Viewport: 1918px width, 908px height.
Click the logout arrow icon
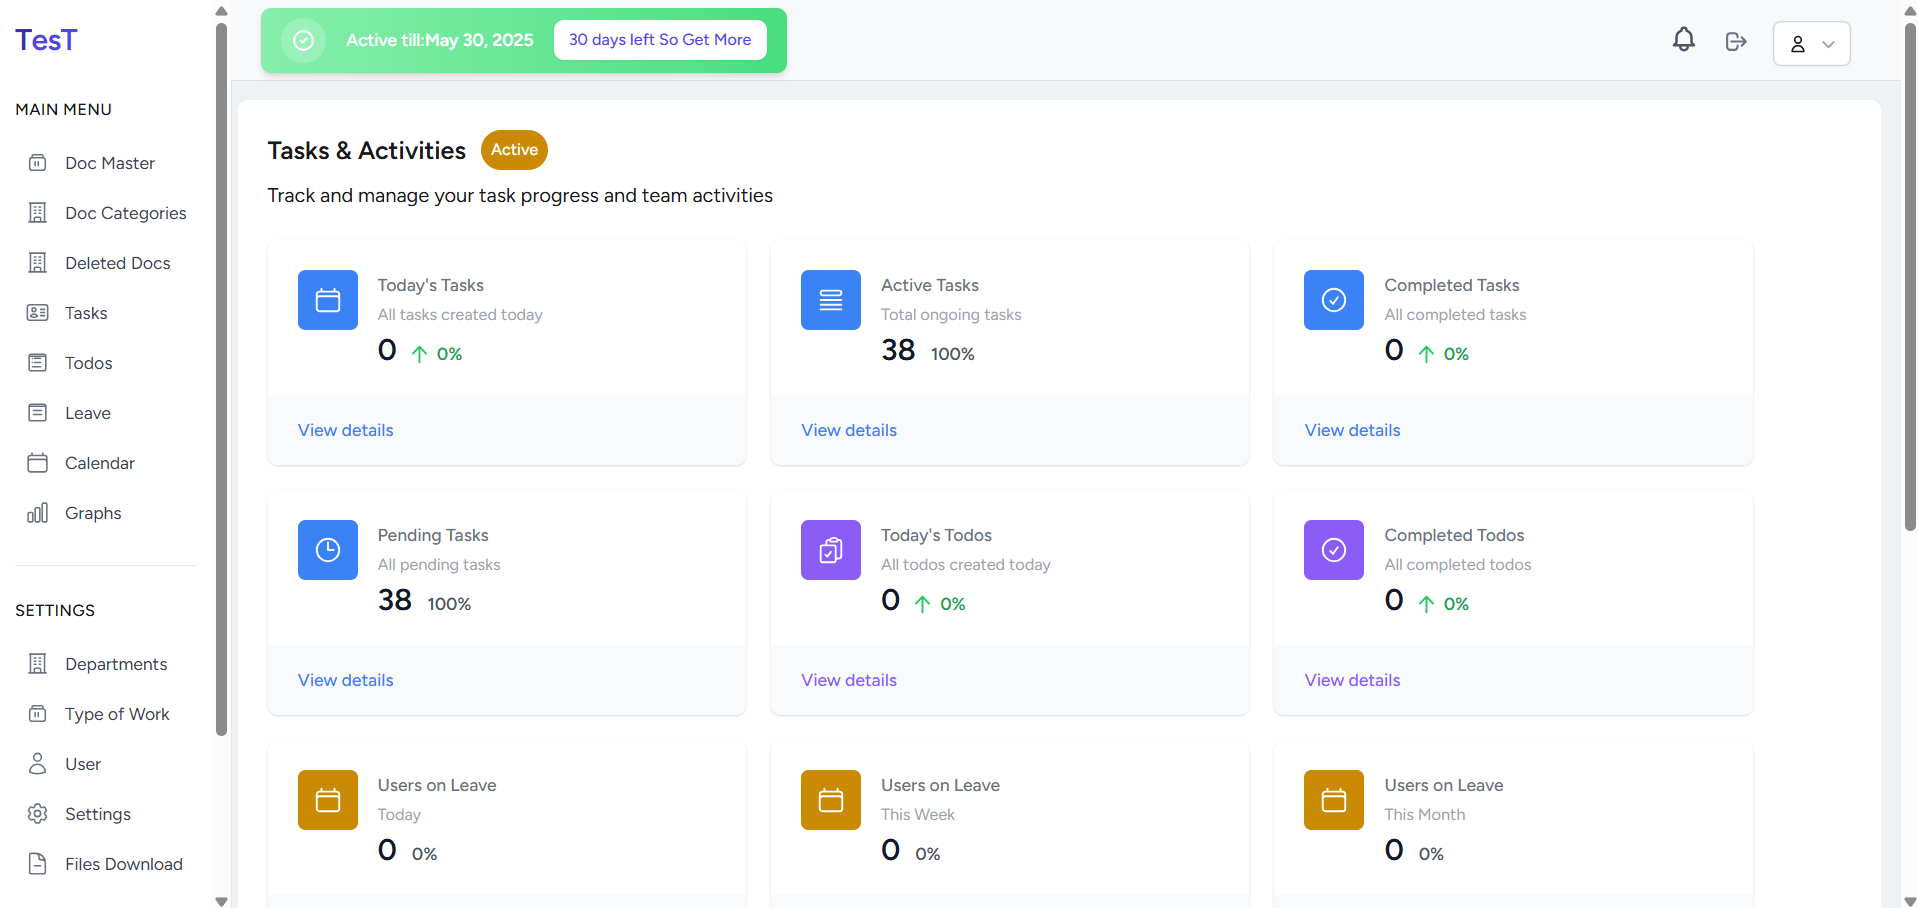pos(1736,41)
